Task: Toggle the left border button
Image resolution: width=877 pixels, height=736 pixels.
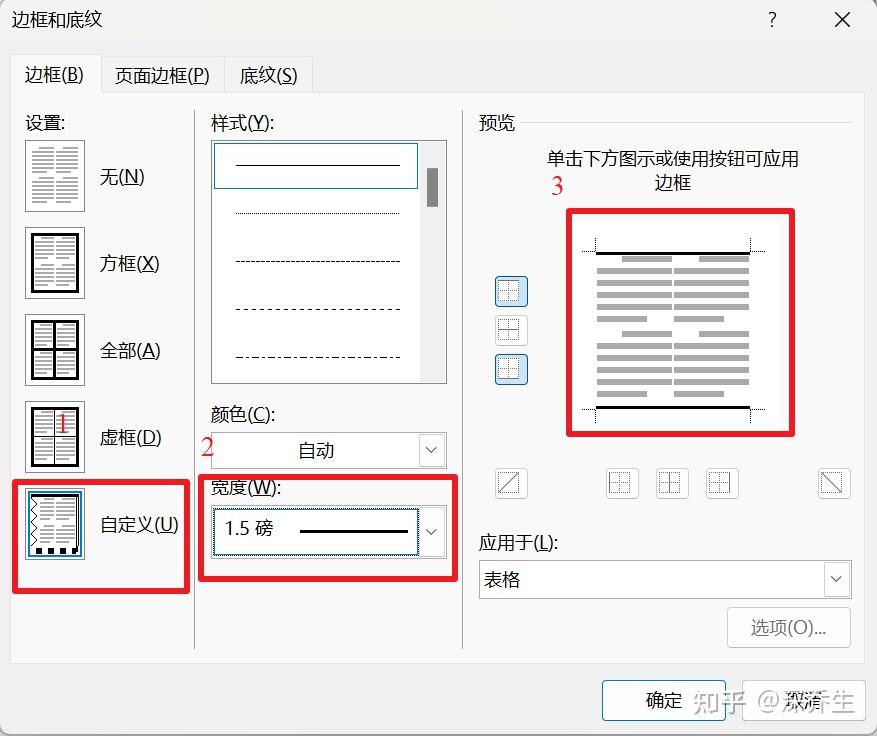Action: (622, 483)
